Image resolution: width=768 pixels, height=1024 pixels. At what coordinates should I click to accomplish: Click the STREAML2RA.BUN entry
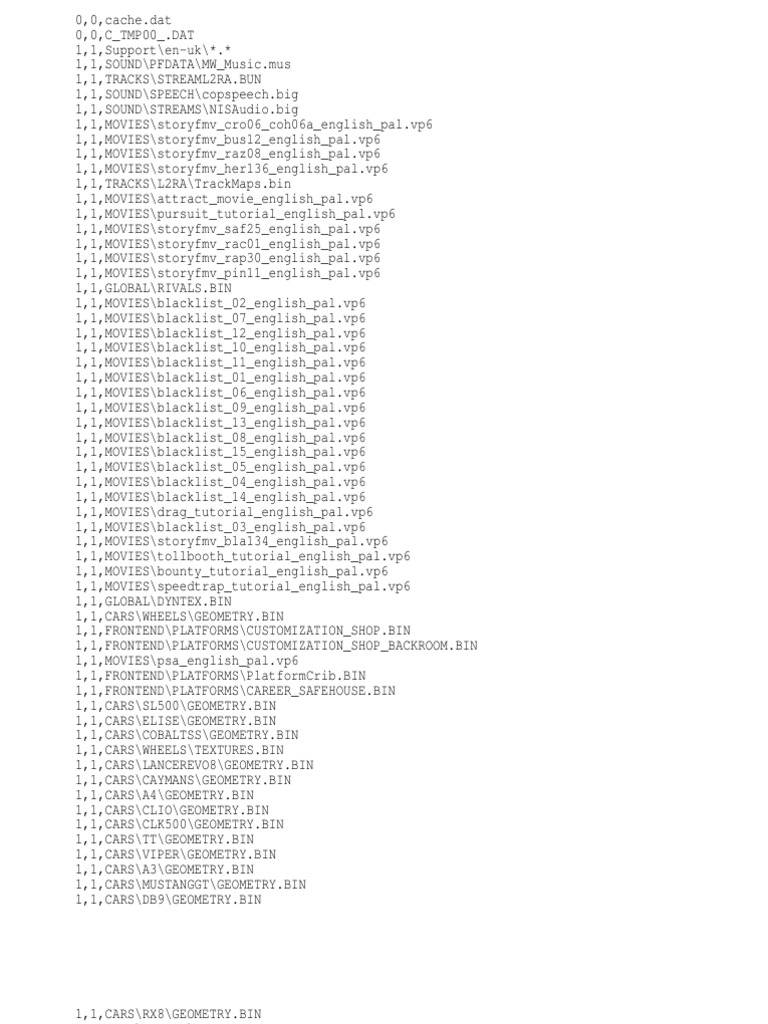click(168, 80)
